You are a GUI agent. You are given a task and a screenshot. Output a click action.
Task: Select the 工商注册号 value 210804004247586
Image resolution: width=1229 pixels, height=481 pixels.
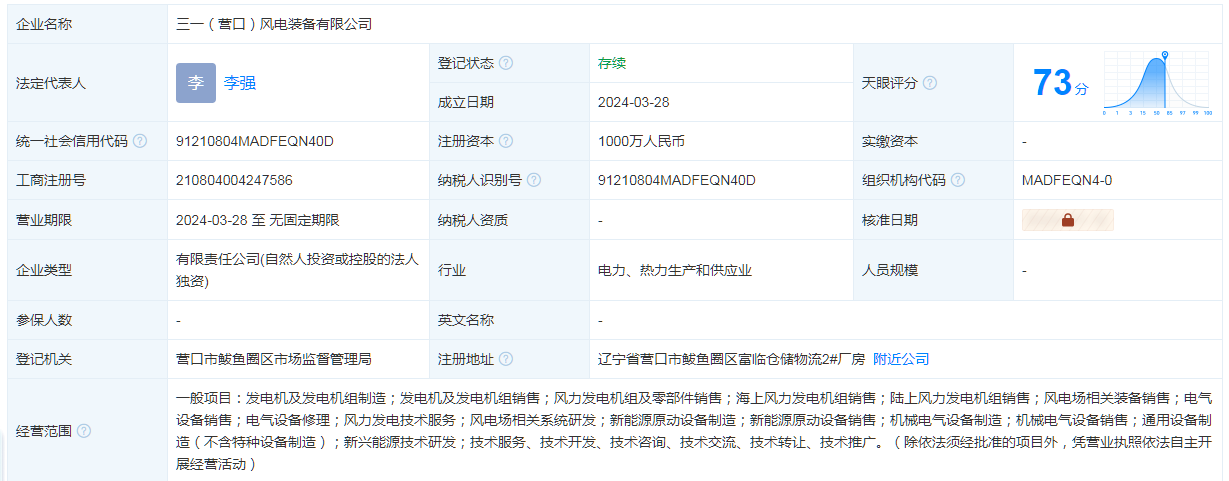click(234, 180)
